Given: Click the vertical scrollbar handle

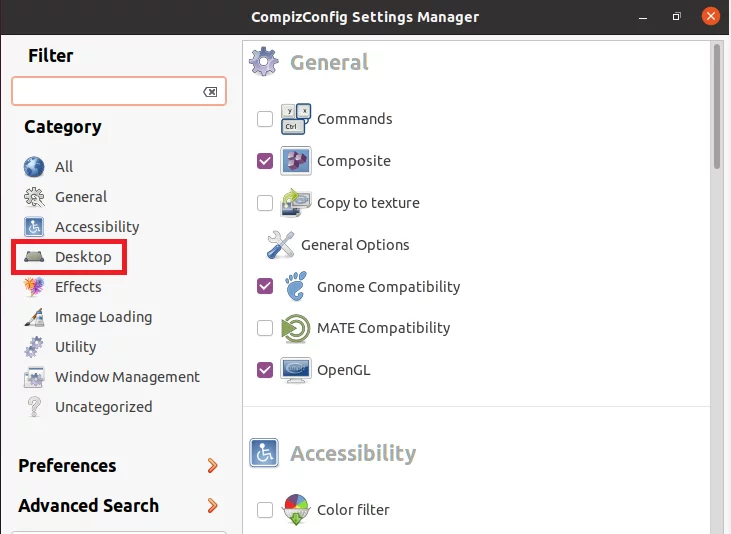Looking at the screenshot, I should coord(717,107).
